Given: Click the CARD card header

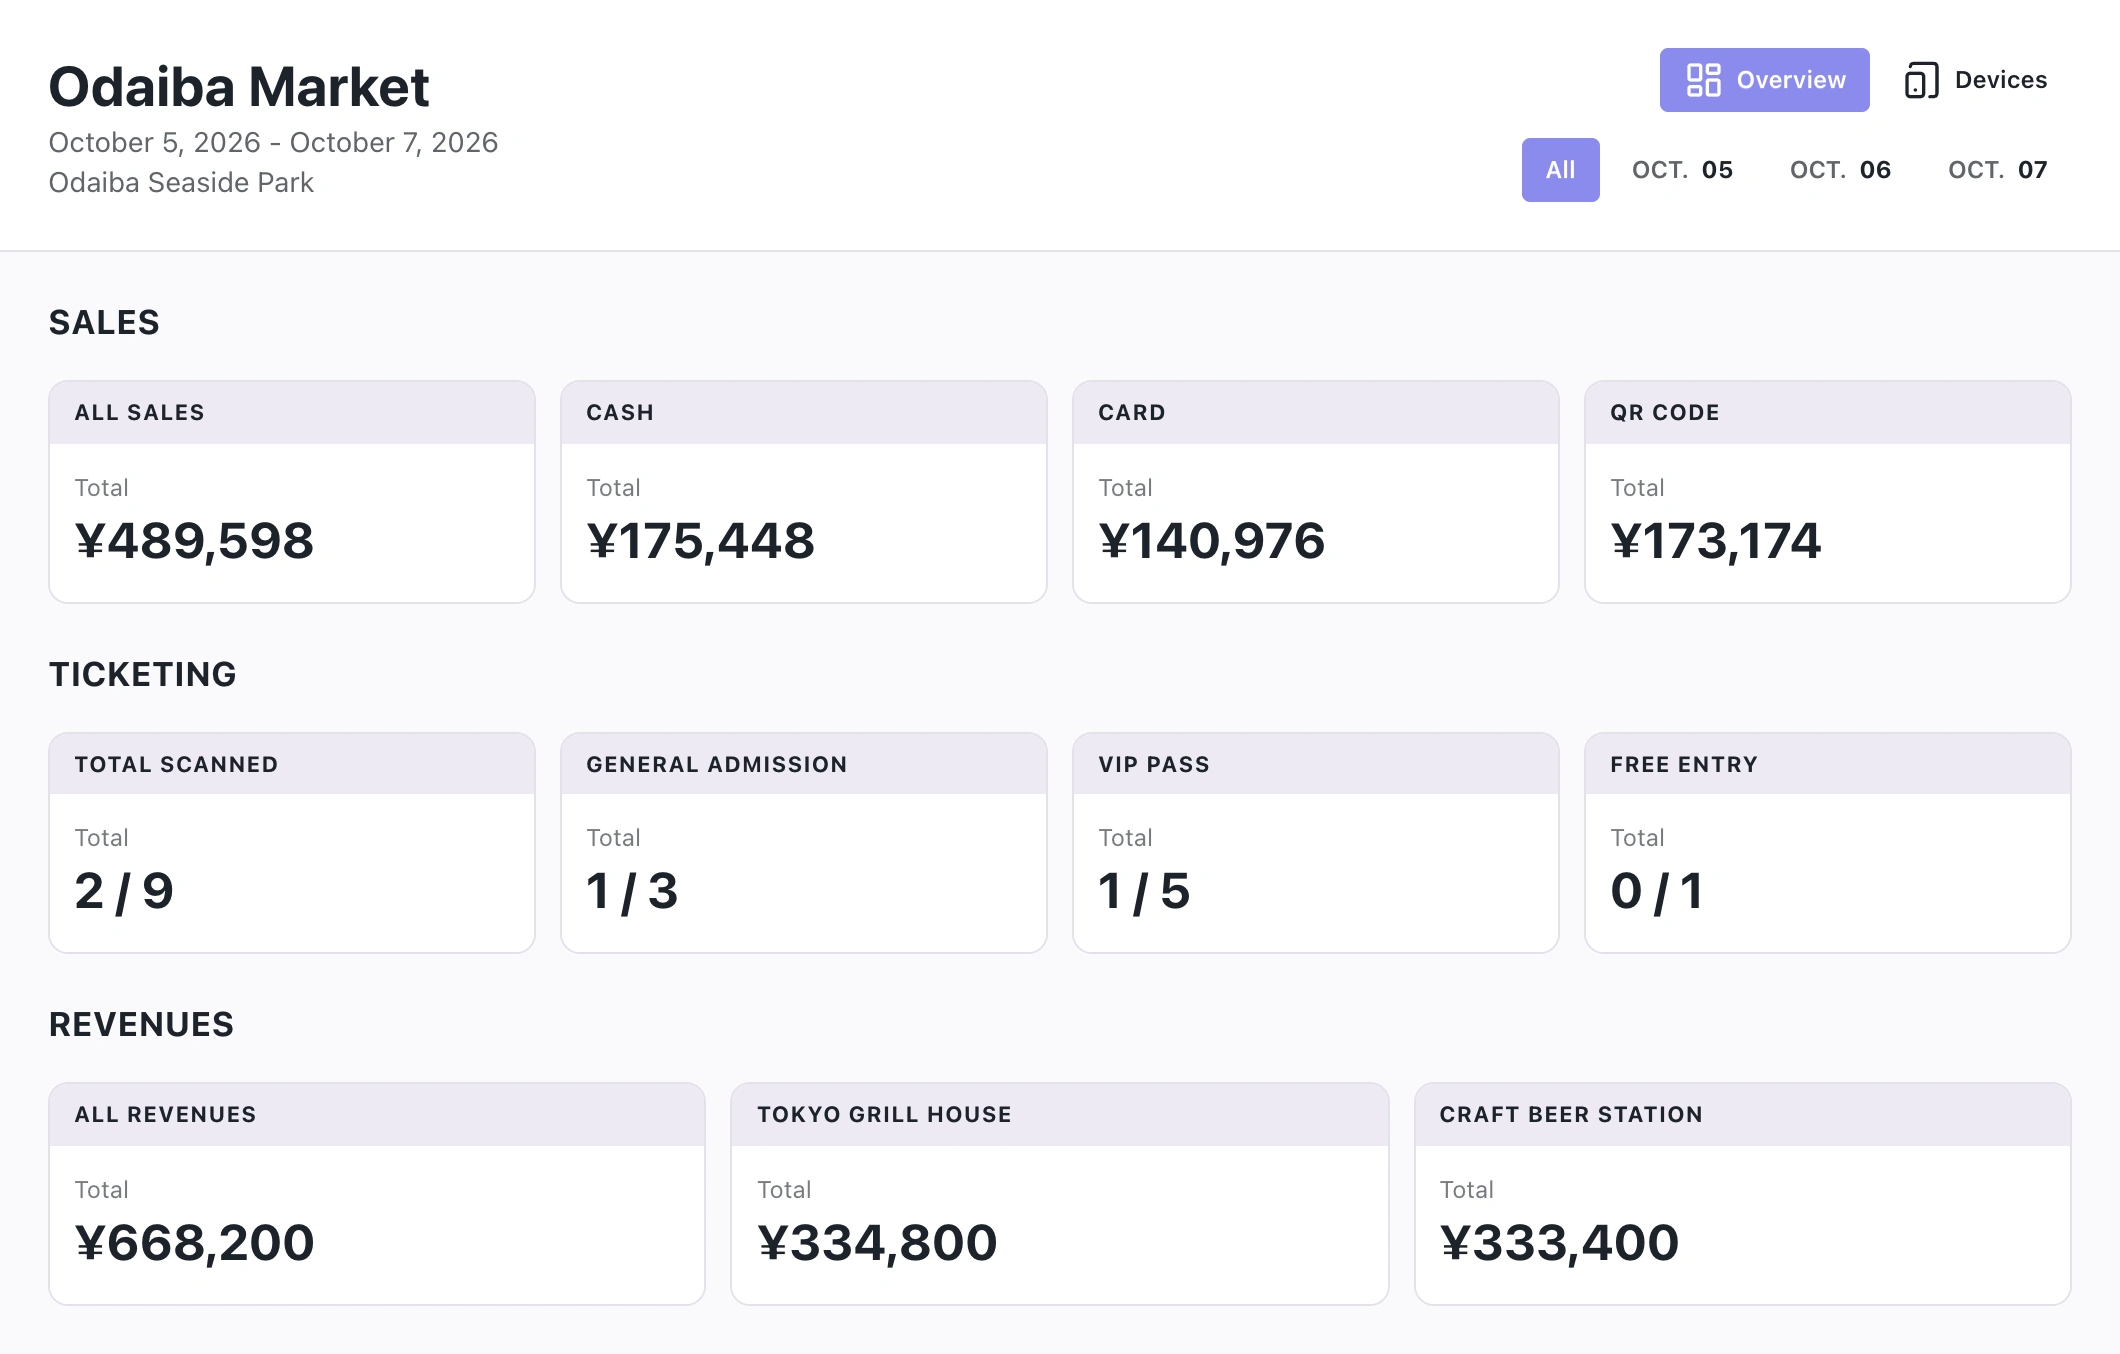Looking at the screenshot, I should coord(1316,413).
